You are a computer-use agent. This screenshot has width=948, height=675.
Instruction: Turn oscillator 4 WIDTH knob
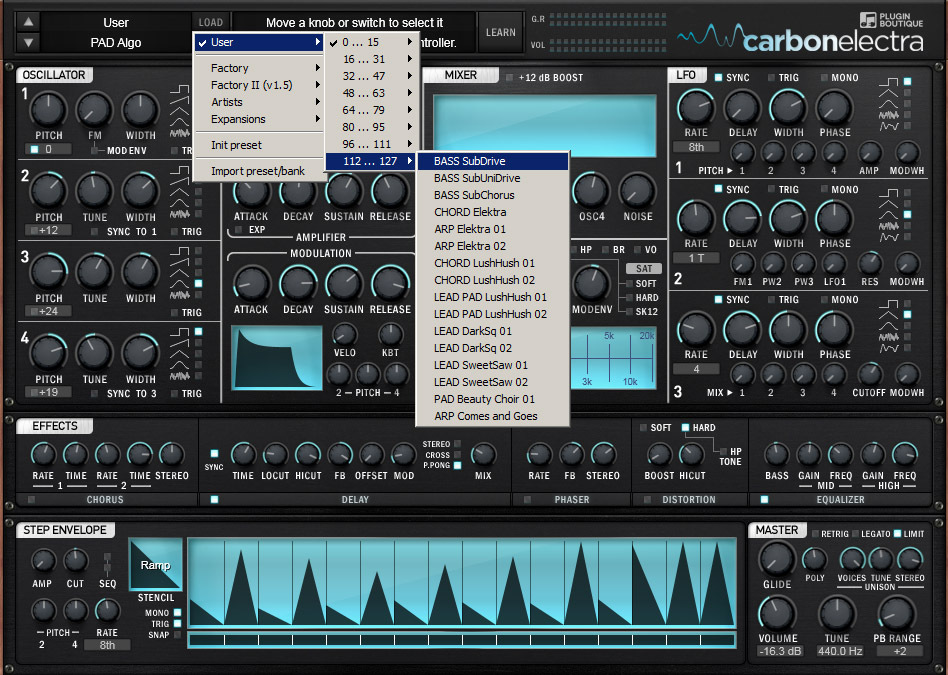pos(140,354)
